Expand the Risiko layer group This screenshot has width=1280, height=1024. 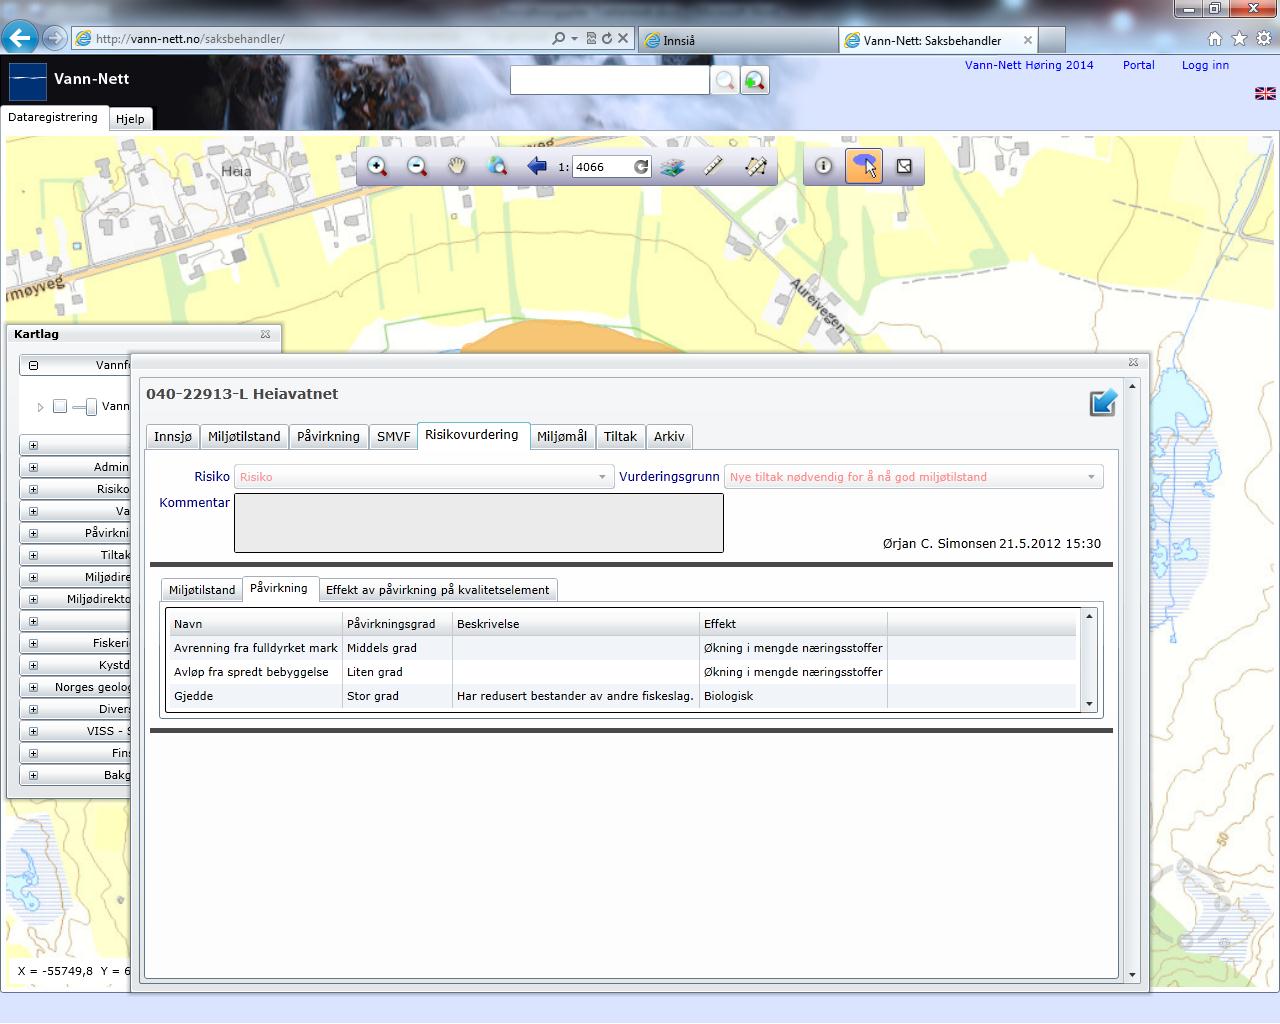pos(33,489)
